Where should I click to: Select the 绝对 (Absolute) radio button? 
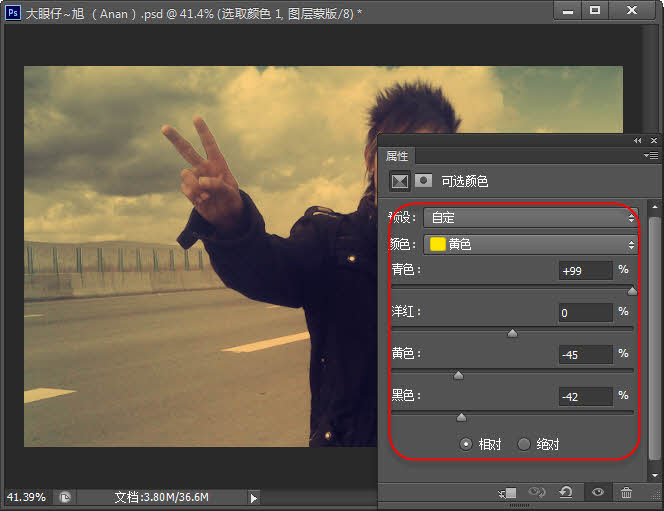pyautogui.click(x=524, y=444)
